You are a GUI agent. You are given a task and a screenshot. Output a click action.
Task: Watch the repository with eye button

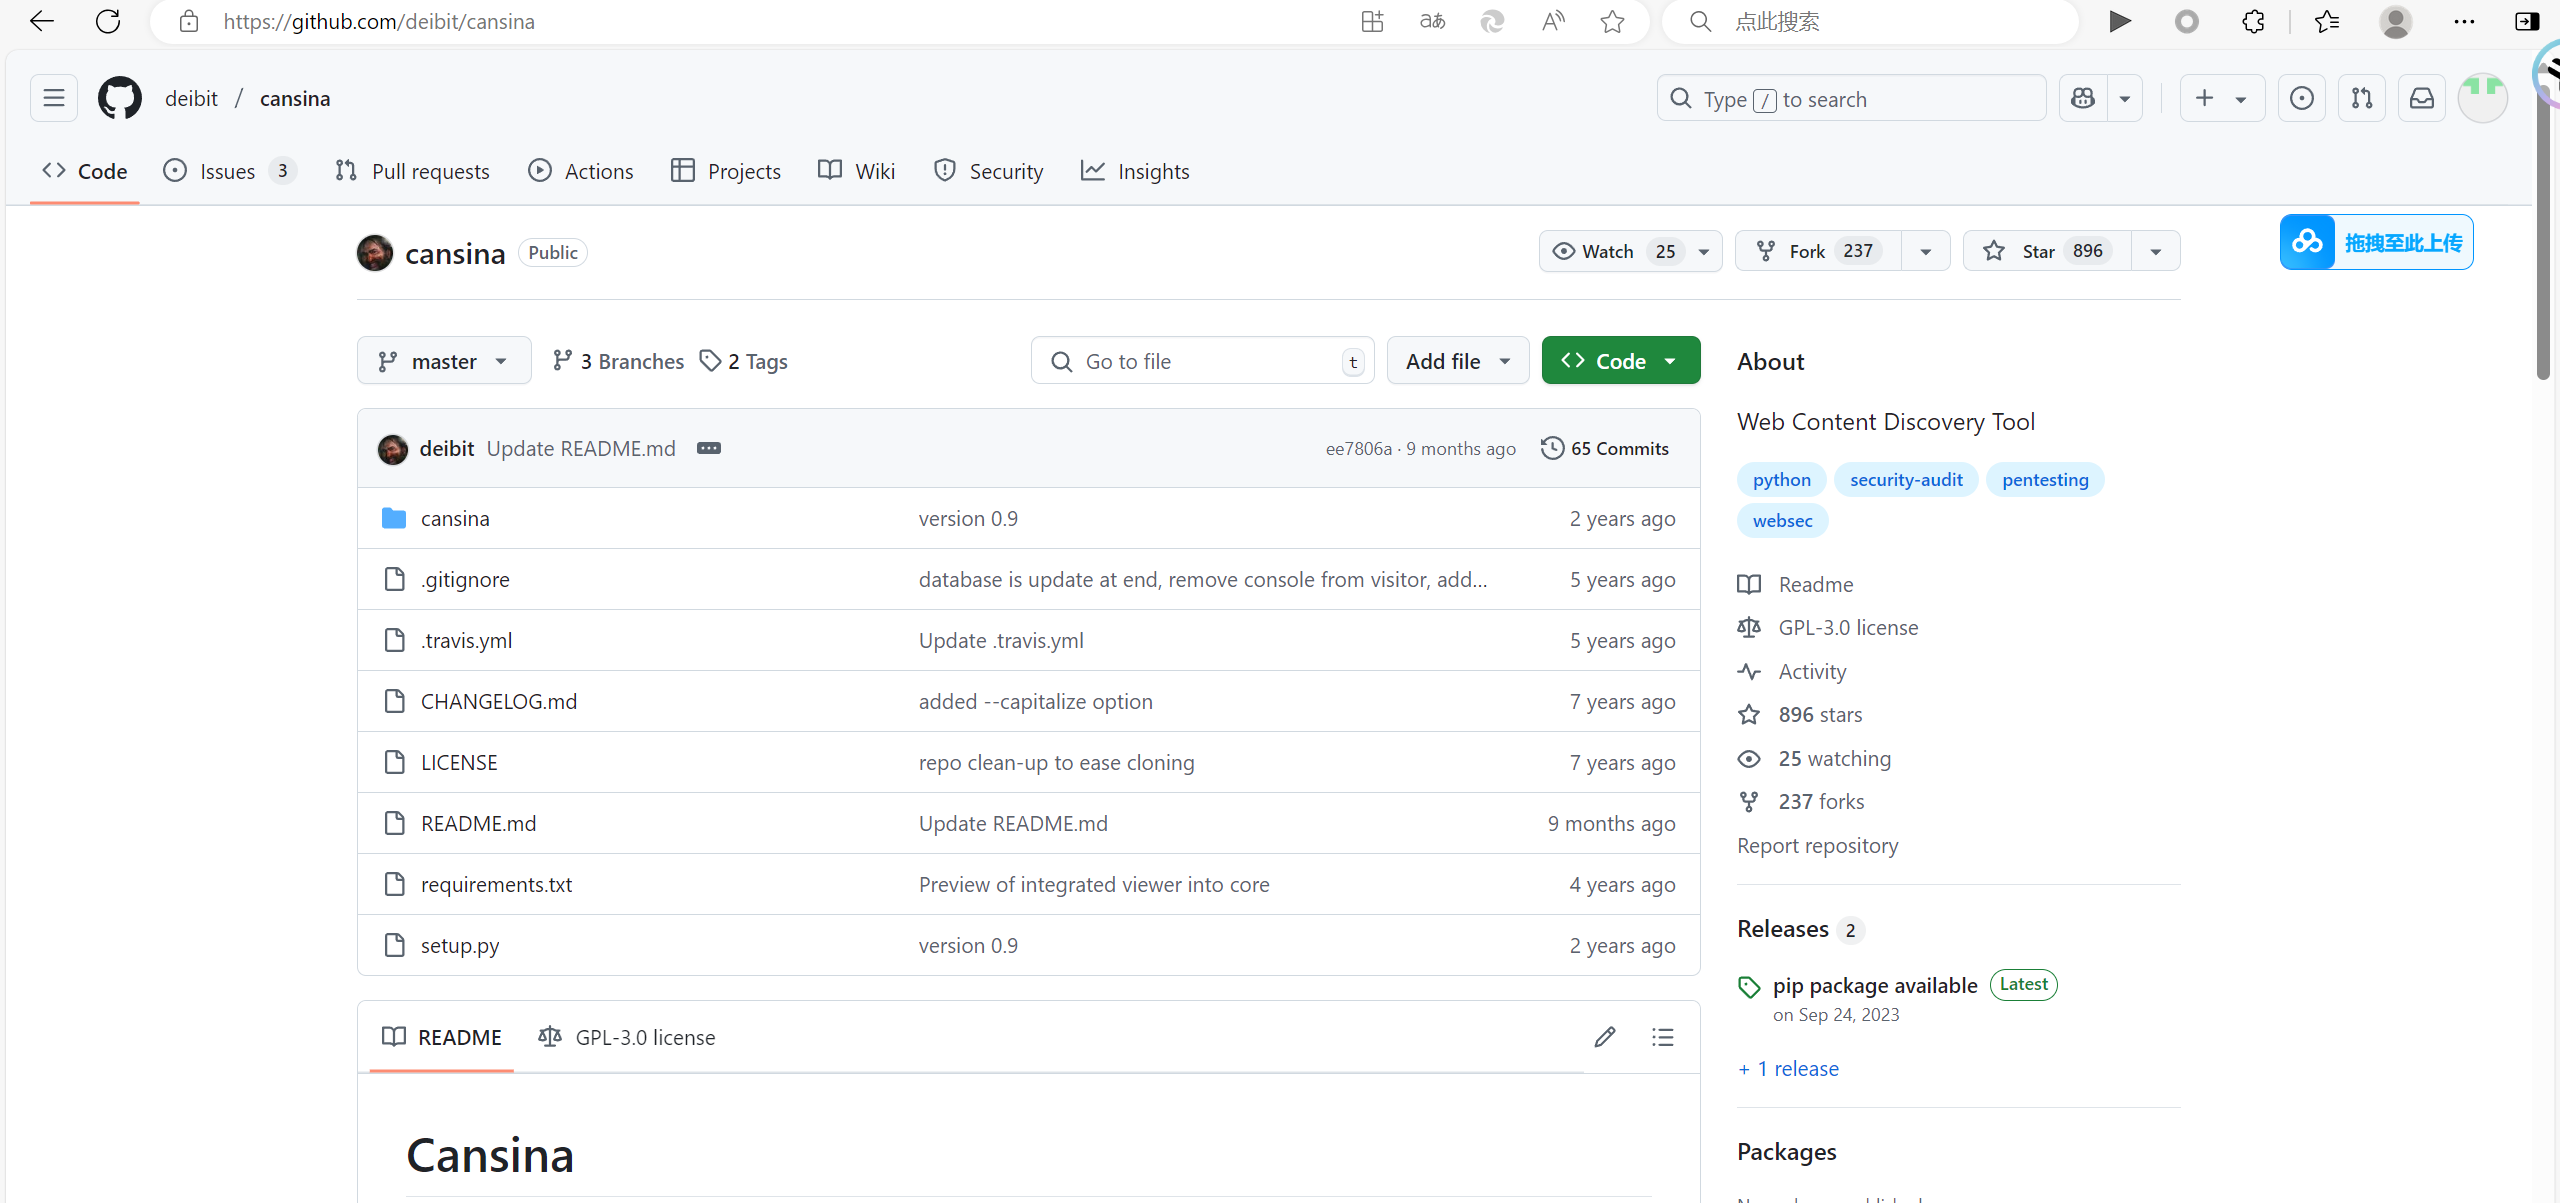pyautogui.click(x=1609, y=251)
